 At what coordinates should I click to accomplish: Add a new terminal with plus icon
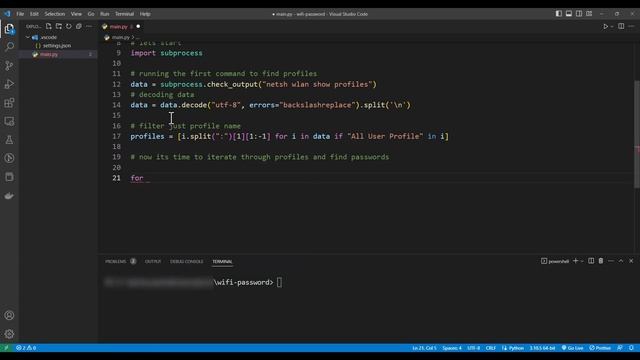tap(576, 261)
